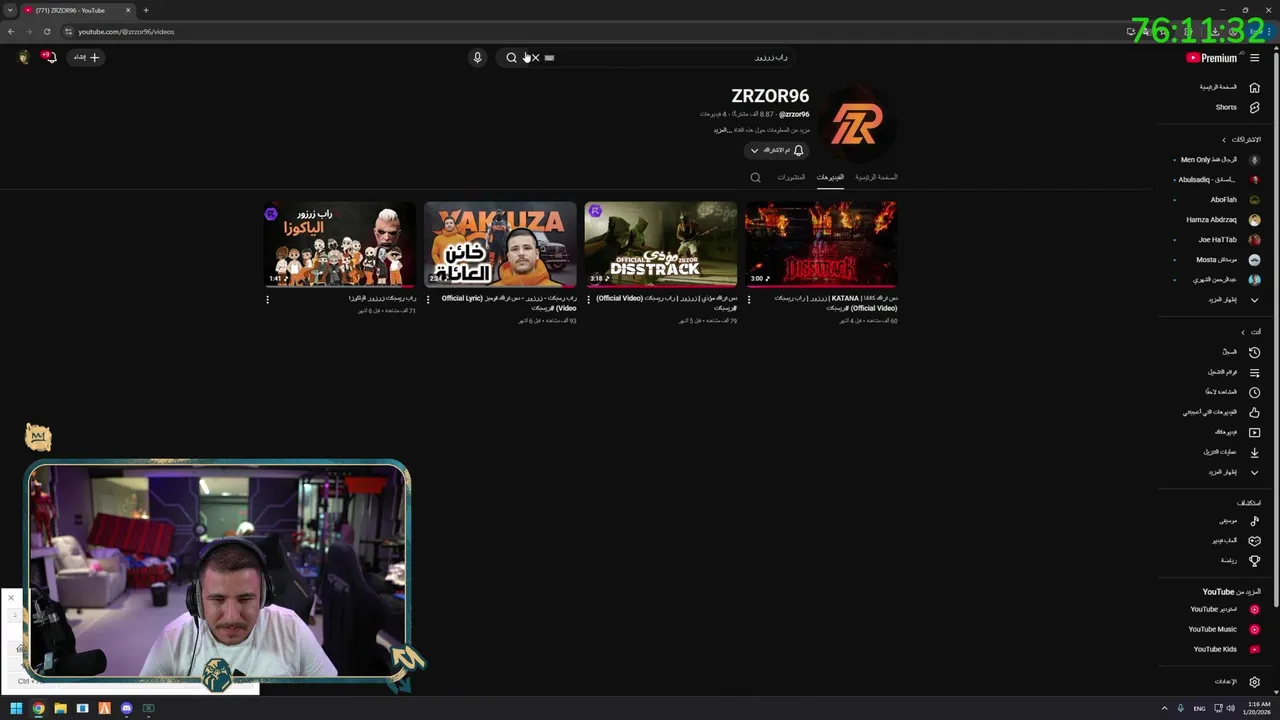Open the Watch Later clock icon
Screen dimensions: 1280x720
point(1254,392)
